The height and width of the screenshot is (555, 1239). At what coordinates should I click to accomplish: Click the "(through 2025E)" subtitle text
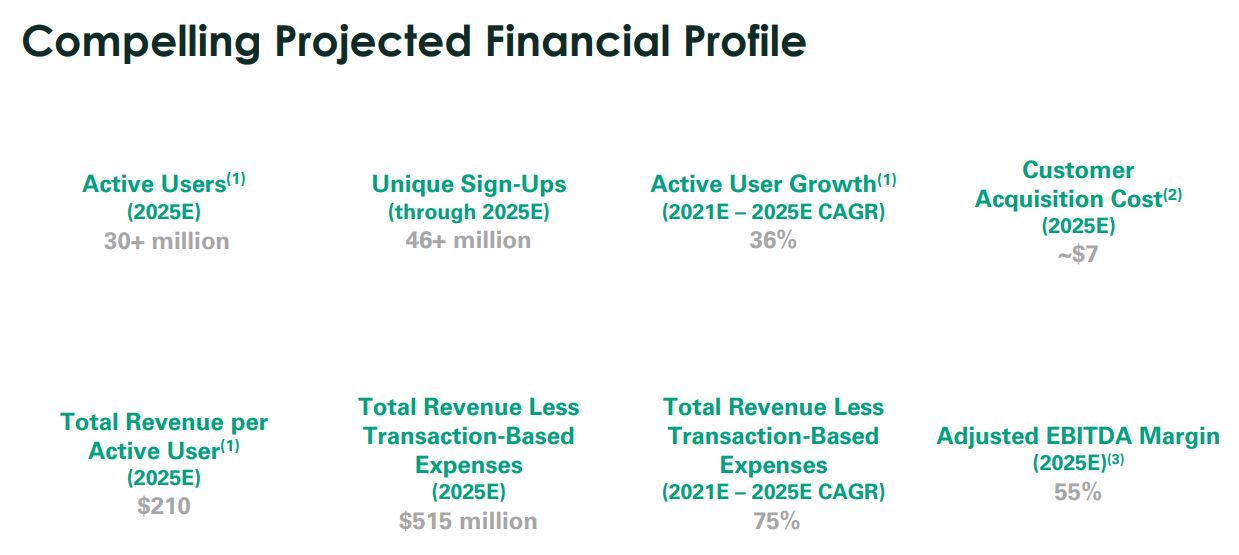(468, 212)
